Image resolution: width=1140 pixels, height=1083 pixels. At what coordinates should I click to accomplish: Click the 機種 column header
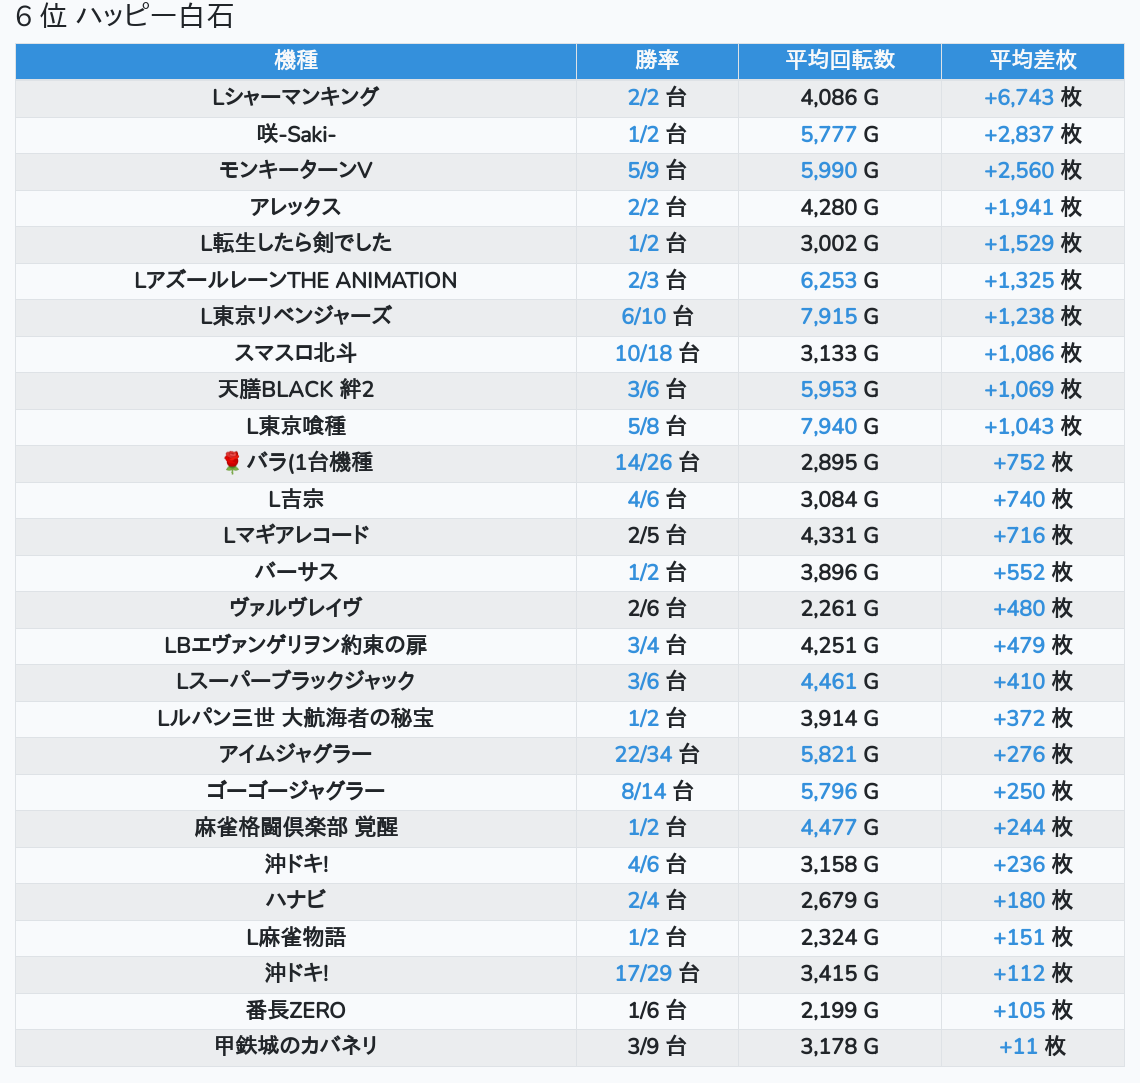pos(296,60)
